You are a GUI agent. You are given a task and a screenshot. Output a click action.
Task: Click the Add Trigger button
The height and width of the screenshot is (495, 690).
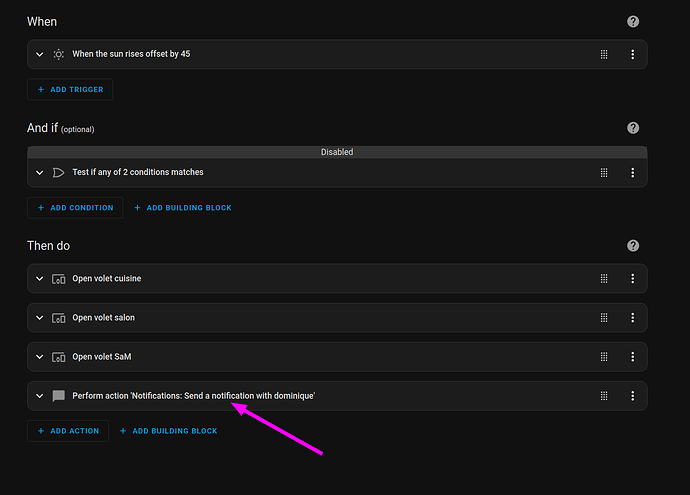pos(70,90)
